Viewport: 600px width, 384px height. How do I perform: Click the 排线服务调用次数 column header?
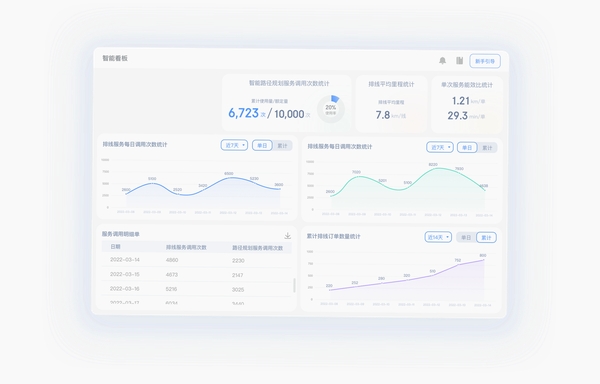186,247
